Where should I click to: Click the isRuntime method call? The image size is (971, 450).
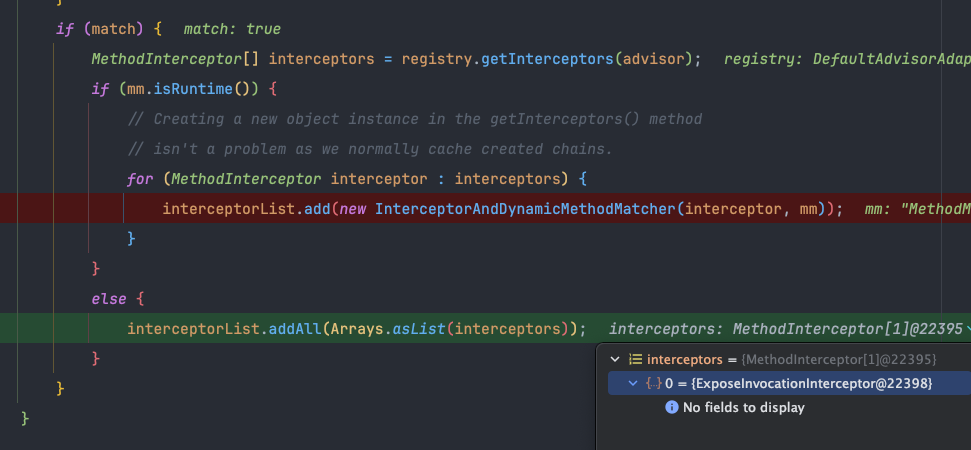pos(193,89)
